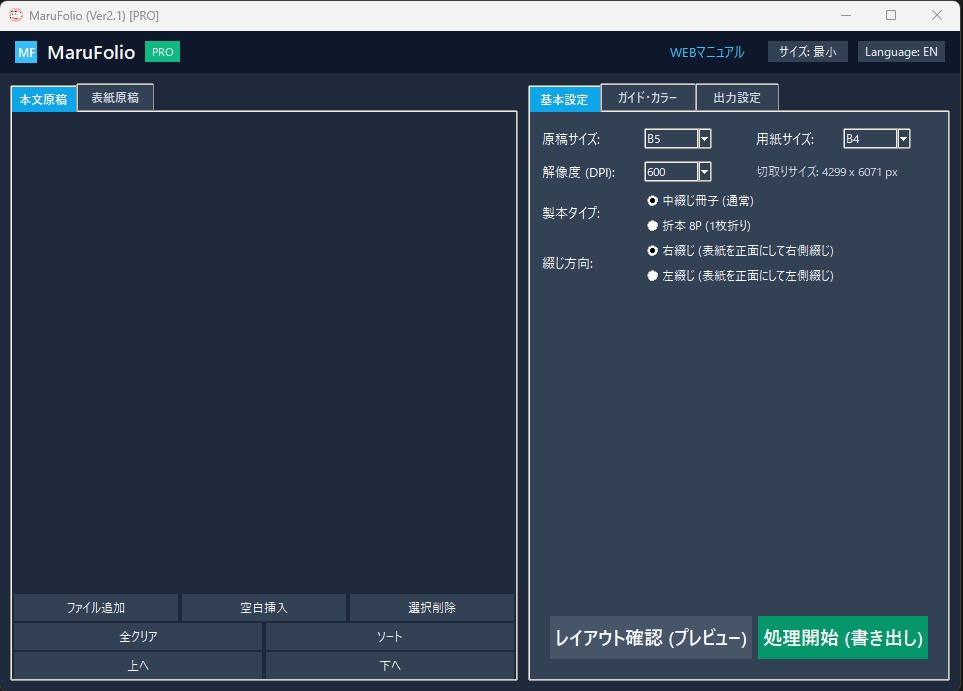Click the DPI field showing 600
Viewport: 963px width, 691px height.
671,172
